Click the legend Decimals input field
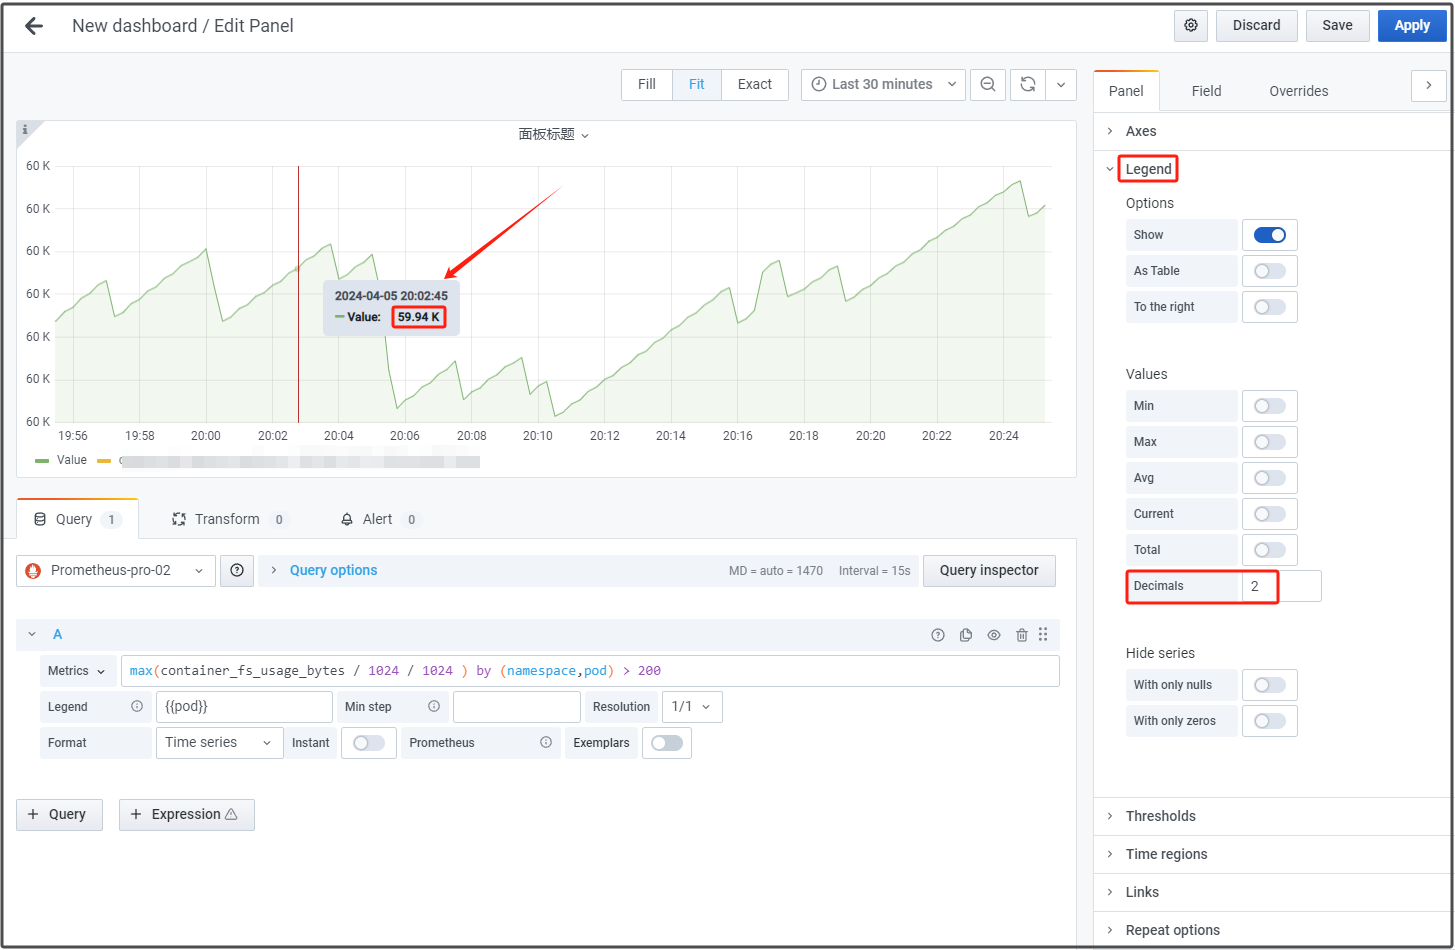The width and height of the screenshot is (1455, 950). click(1280, 586)
